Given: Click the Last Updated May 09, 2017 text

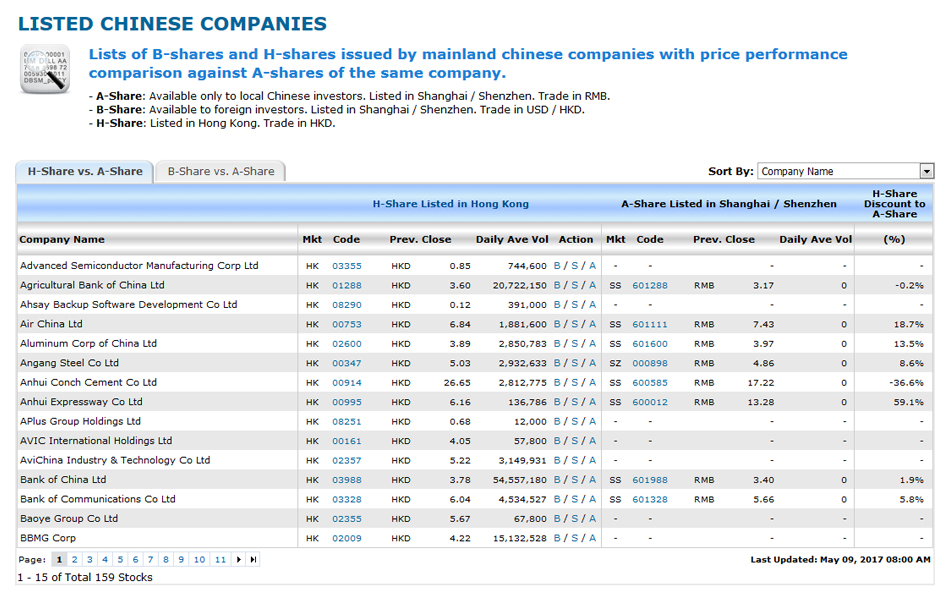Looking at the screenshot, I should pyautogui.click(x=840, y=559).
